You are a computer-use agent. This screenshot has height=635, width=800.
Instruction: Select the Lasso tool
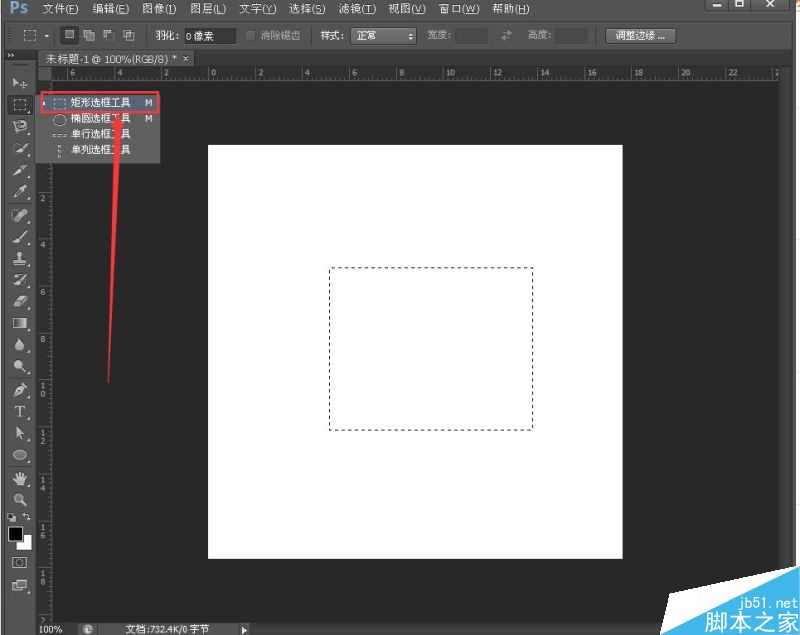(19, 126)
